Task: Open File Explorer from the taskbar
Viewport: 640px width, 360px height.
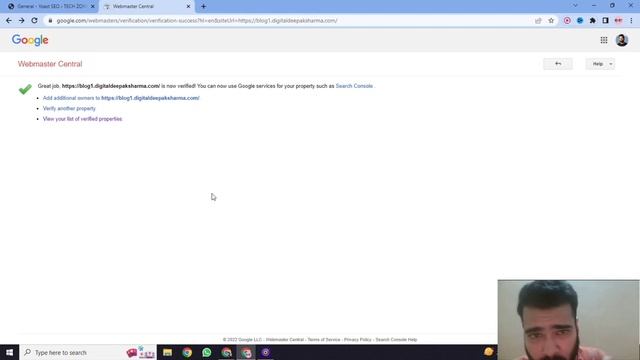Action: click(167, 352)
